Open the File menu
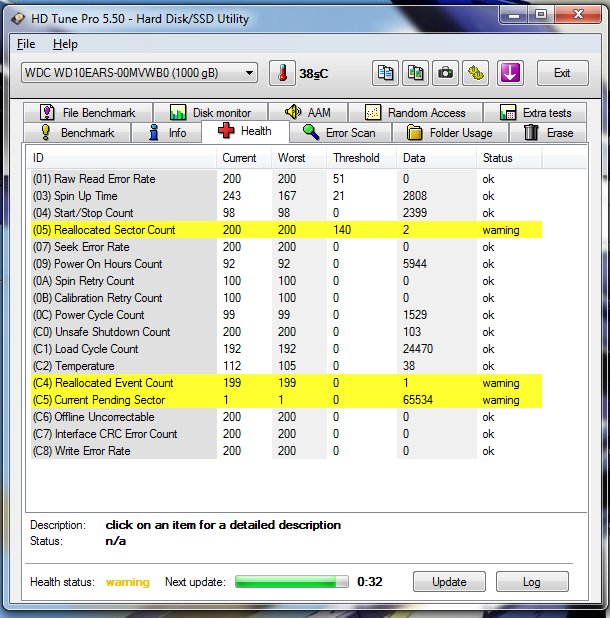Viewport: 610px width, 618px height. [x=26, y=44]
